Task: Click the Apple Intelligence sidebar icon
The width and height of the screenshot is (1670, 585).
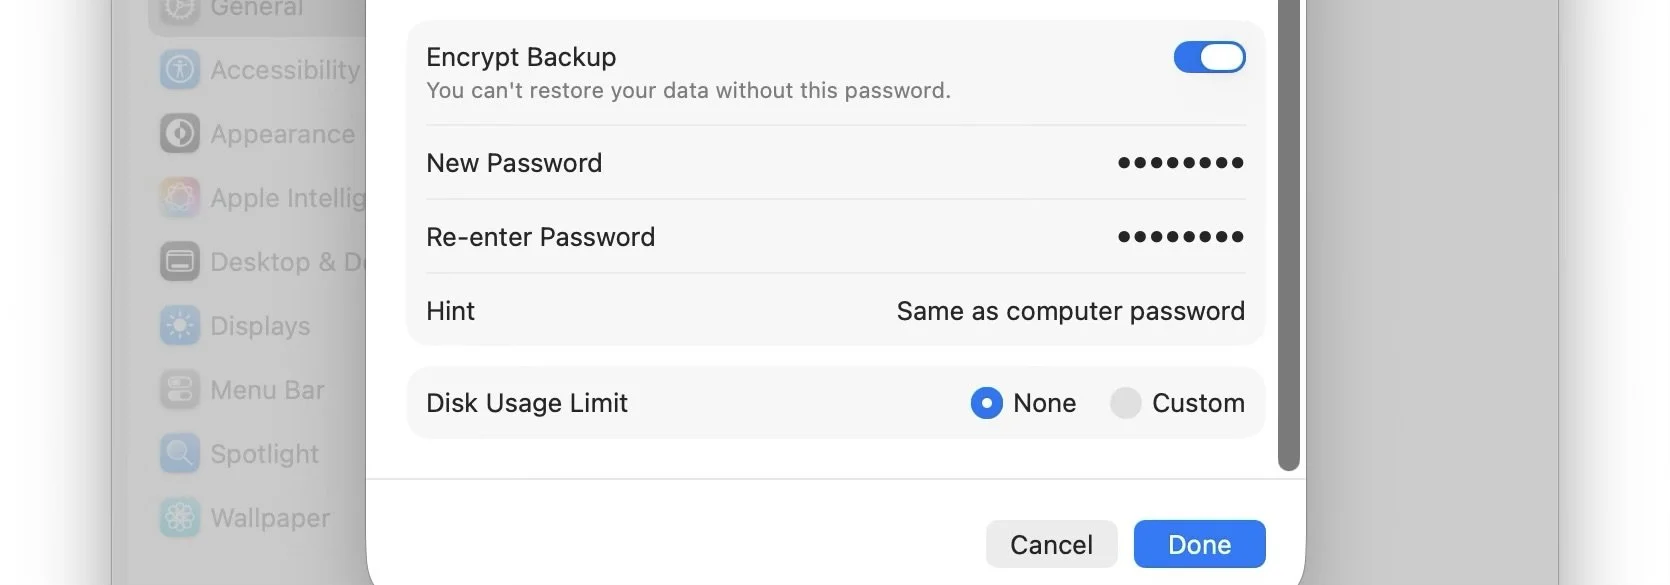Action: coord(180,198)
